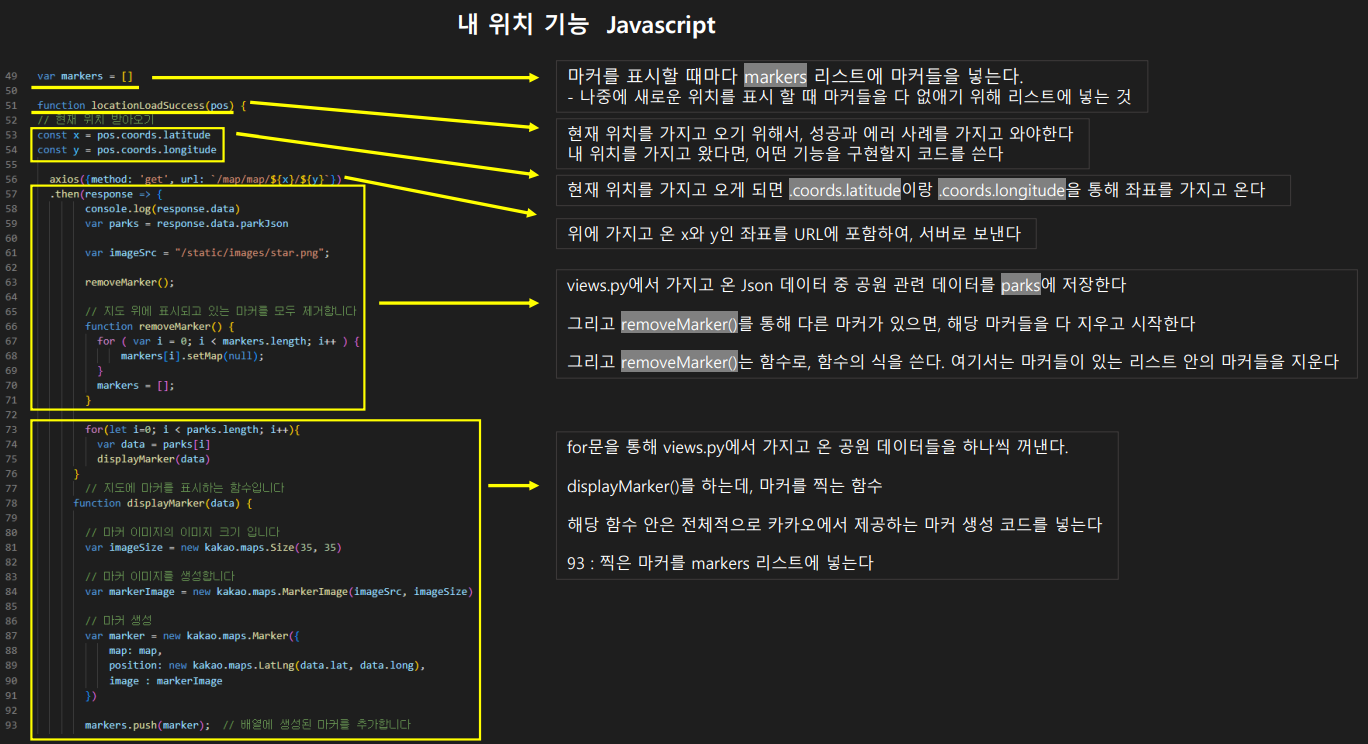Select the "function displayMarker(data) {" definition line
Image resolution: width=1368 pixels, height=744 pixels.
[162, 503]
